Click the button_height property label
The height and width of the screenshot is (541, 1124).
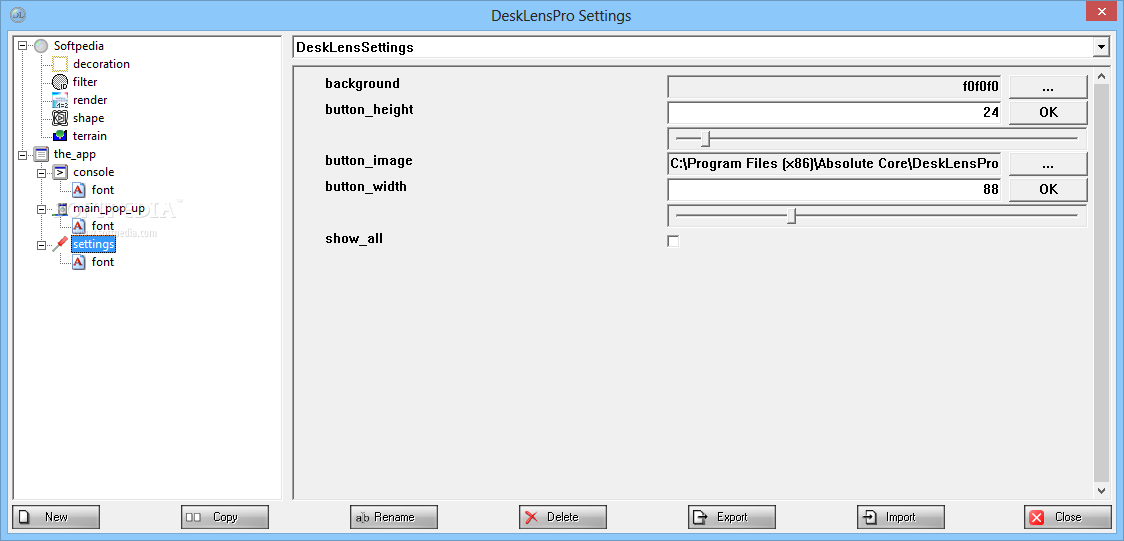pyautogui.click(x=369, y=110)
